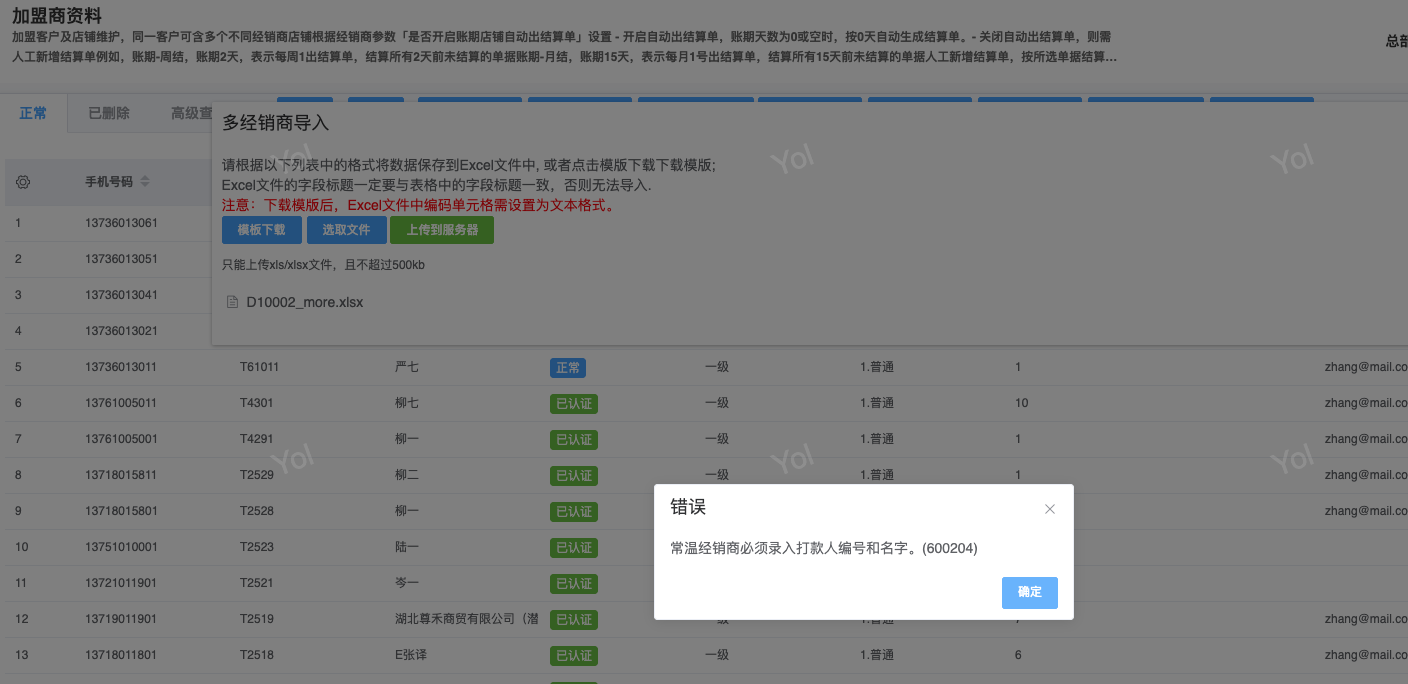Click the name 柳七
The height and width of the screenshot is (684, 1408).
407,403
